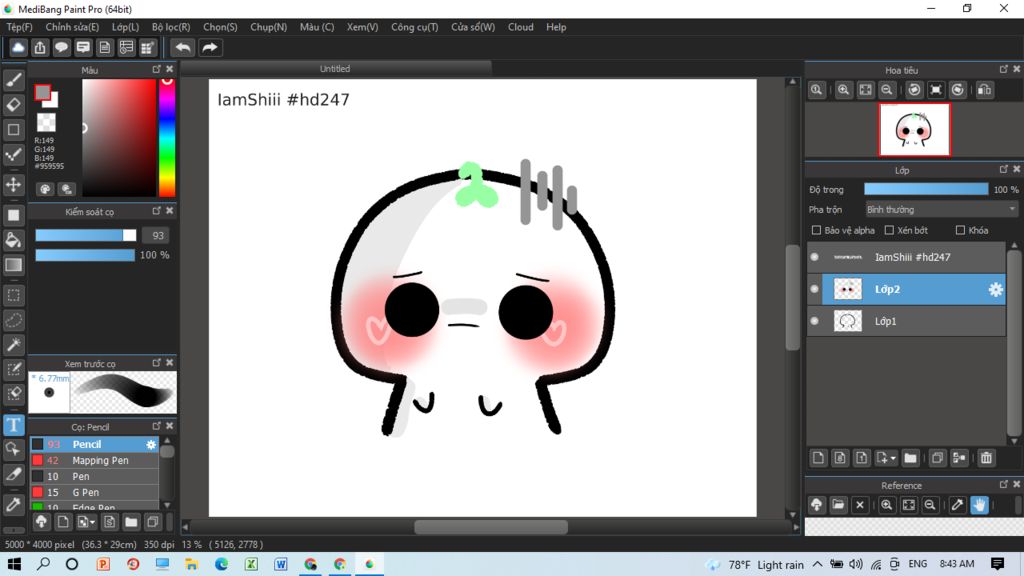Select the Brush tool in left toolbar

click(14, 80)
